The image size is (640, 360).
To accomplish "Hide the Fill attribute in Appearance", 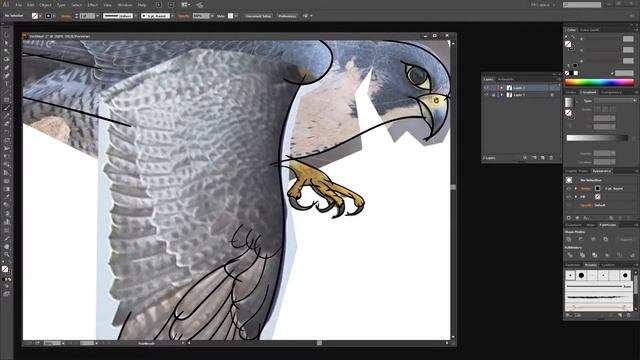I will click(569, 197).
